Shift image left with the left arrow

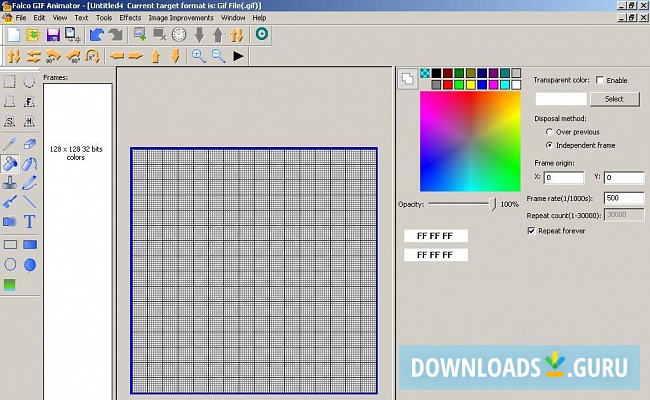(117, 56)
